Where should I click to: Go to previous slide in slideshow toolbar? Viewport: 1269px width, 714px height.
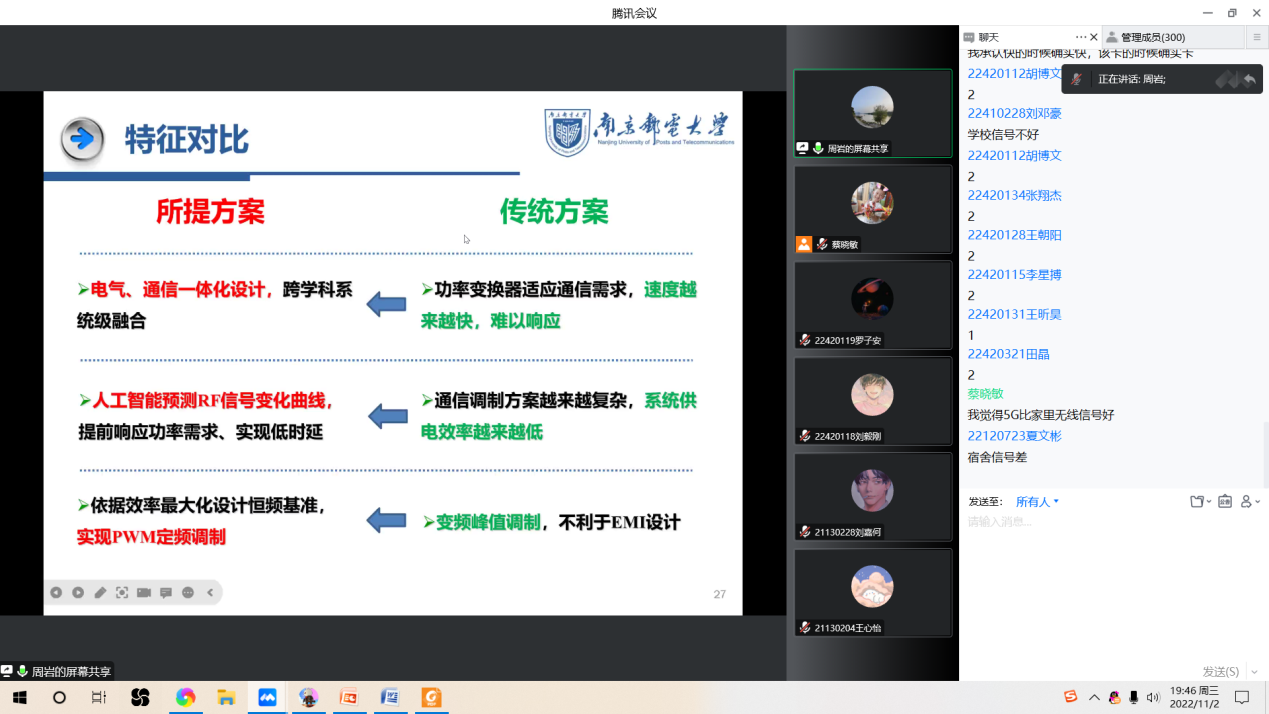tap(56, 593)
